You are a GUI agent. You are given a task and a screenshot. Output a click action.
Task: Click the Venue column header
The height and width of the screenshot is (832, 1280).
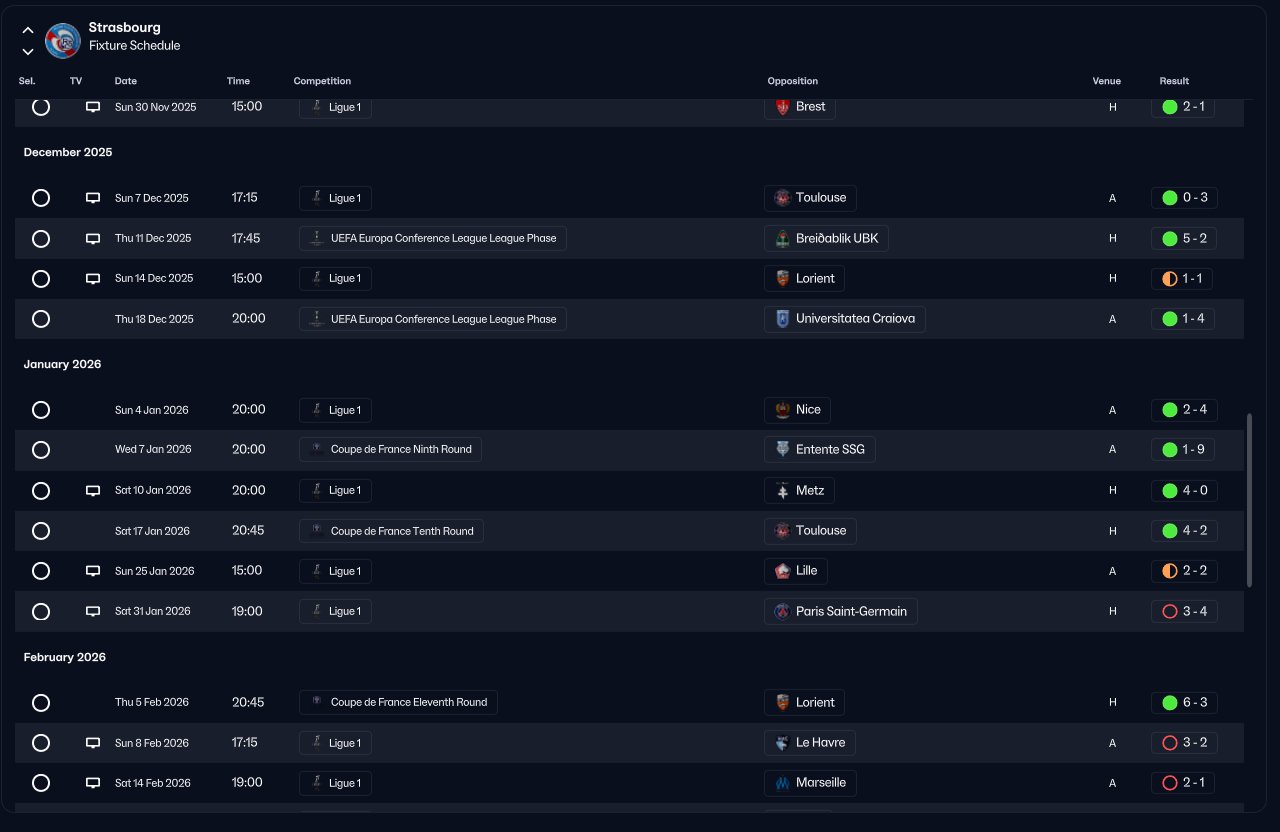1107,81
